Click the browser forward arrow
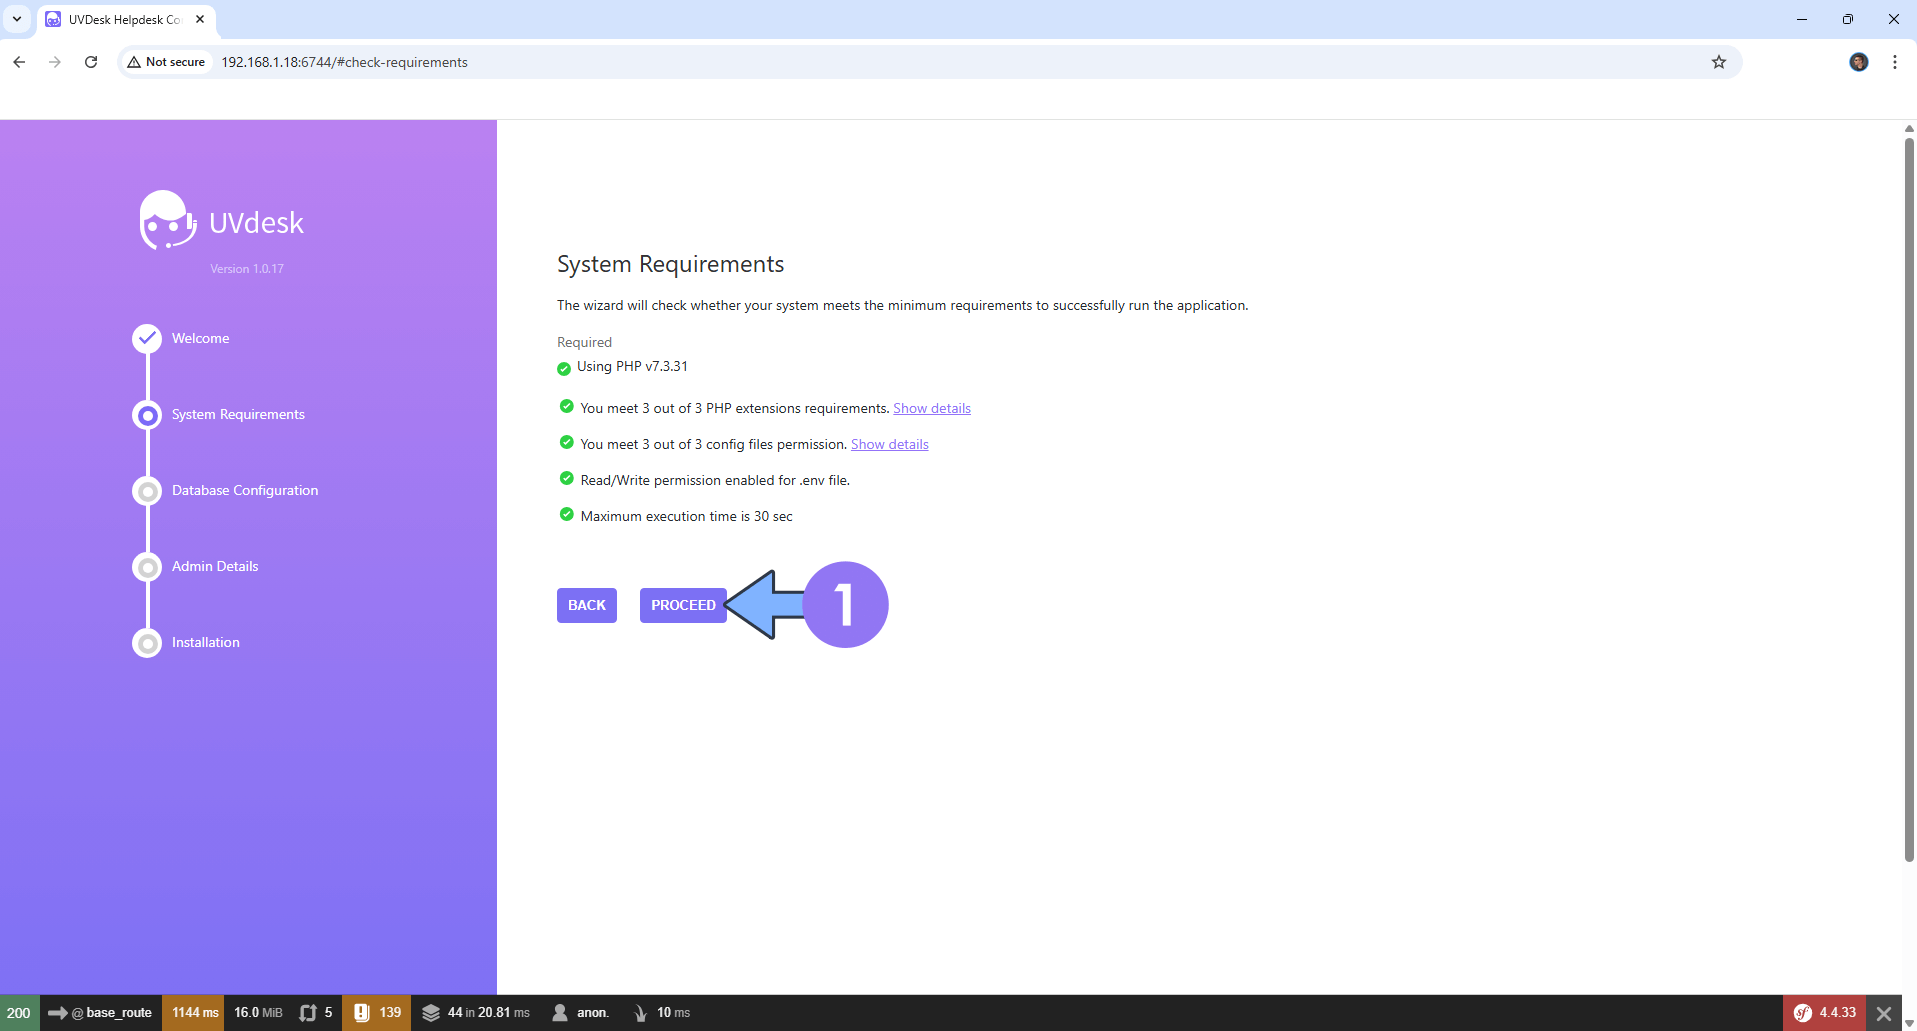 tap(55, 62)
